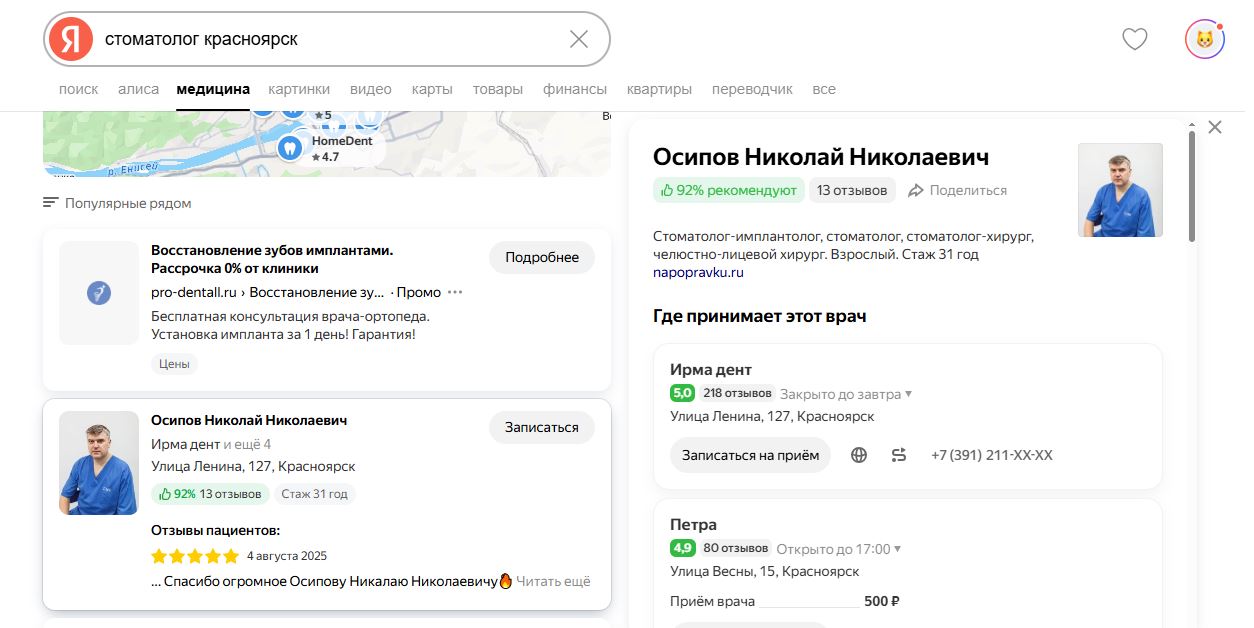Image resolution: width=1254 pixels, height=628 pixels.
Task: Click the doctor photo in details panel
Action: pyautogui.click(x=1120, y=190)
